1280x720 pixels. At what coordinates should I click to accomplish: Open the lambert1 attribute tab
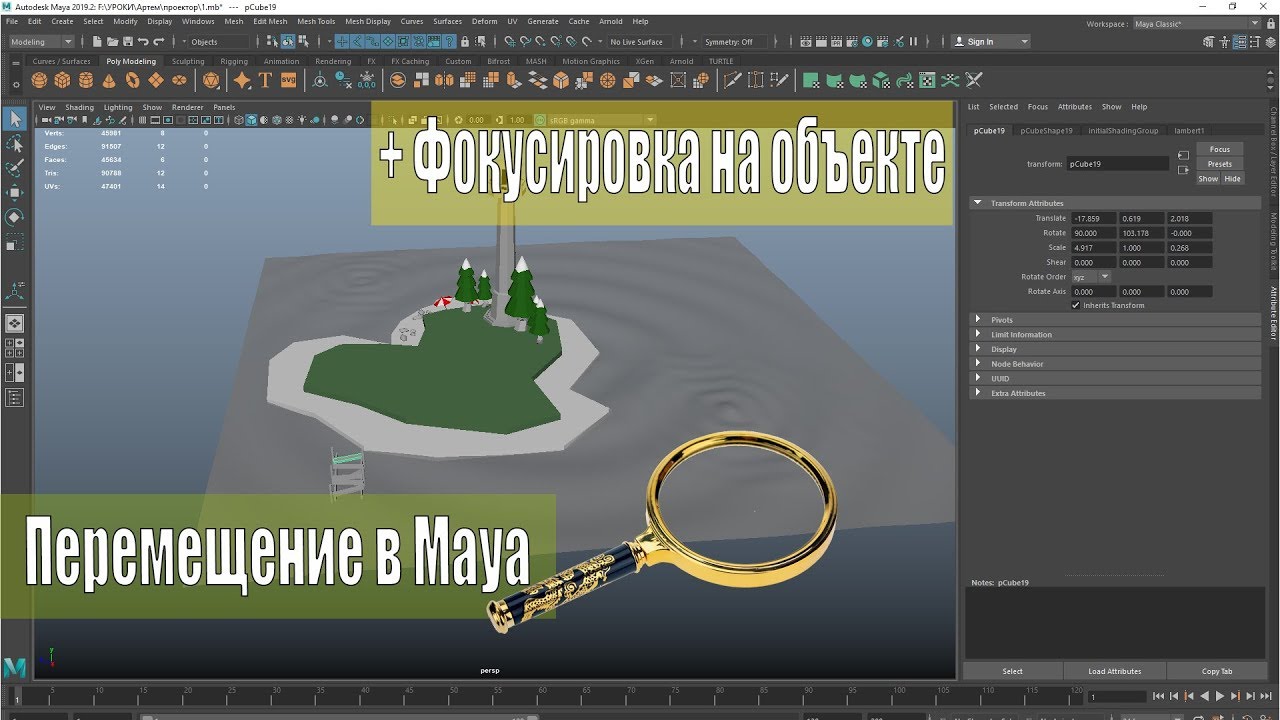click(x=1189, y=130)
